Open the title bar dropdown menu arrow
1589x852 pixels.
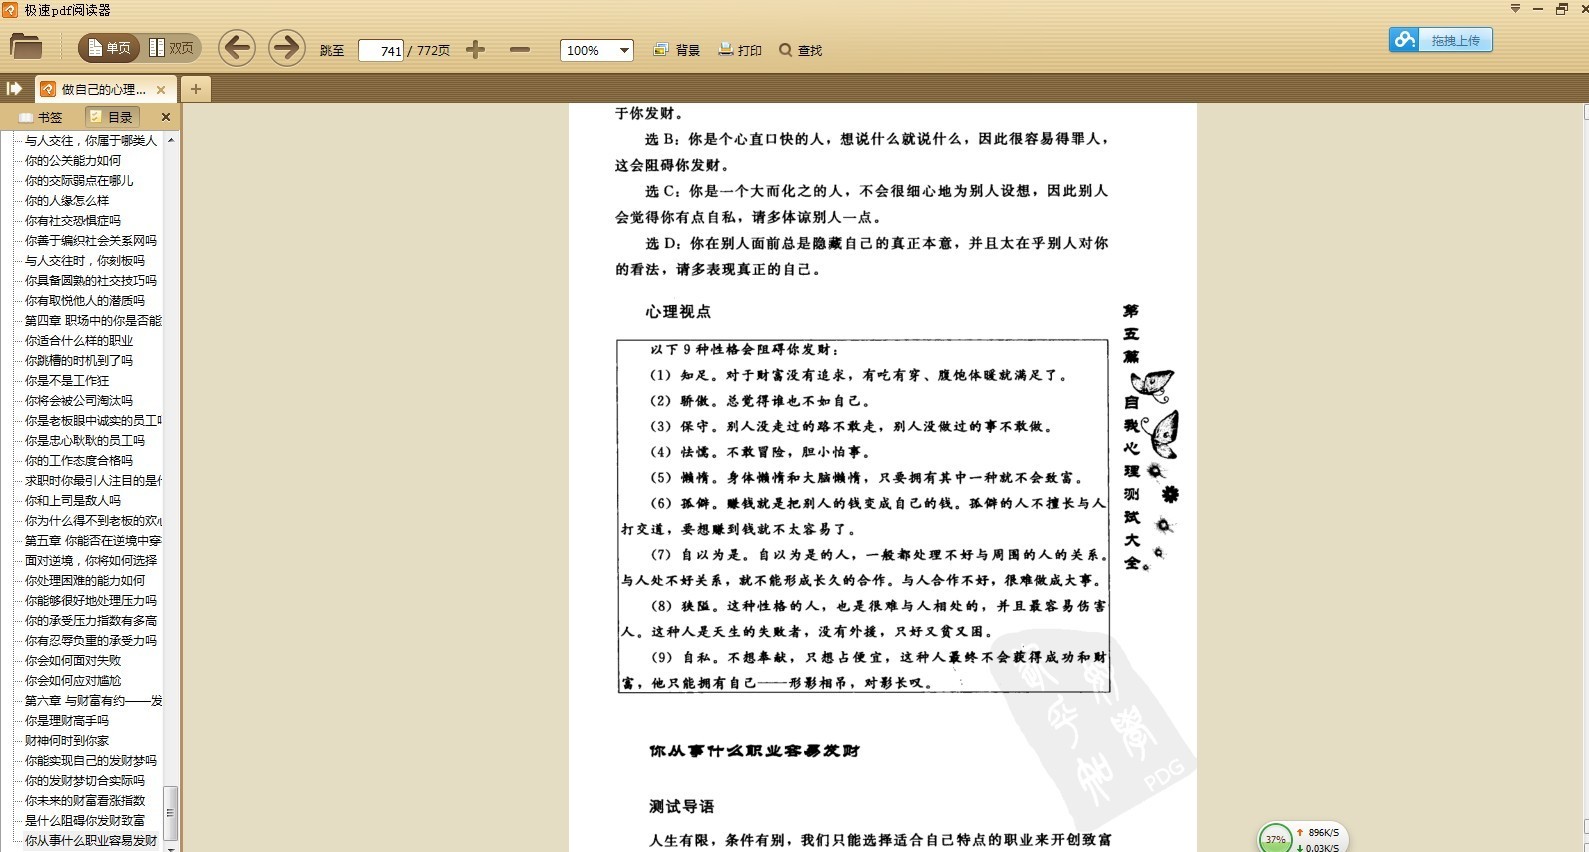(1515, 9)
